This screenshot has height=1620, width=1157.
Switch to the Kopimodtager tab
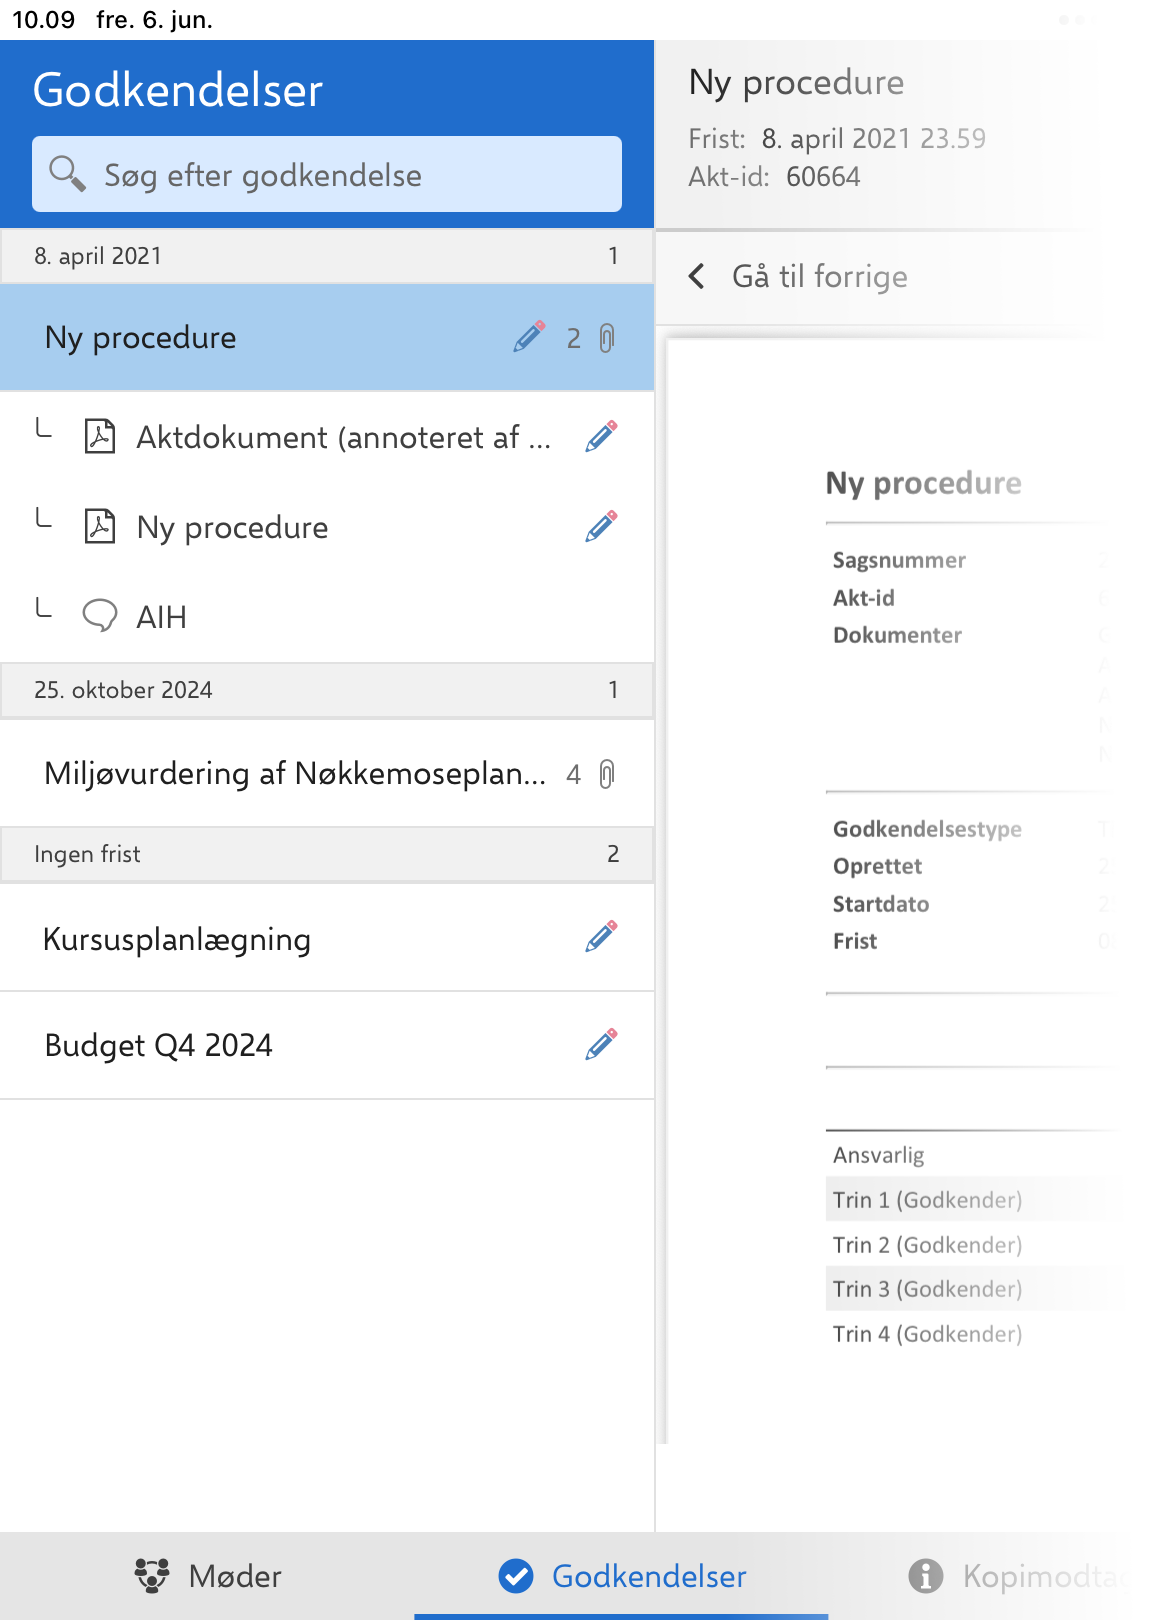click(1030, 1576)
